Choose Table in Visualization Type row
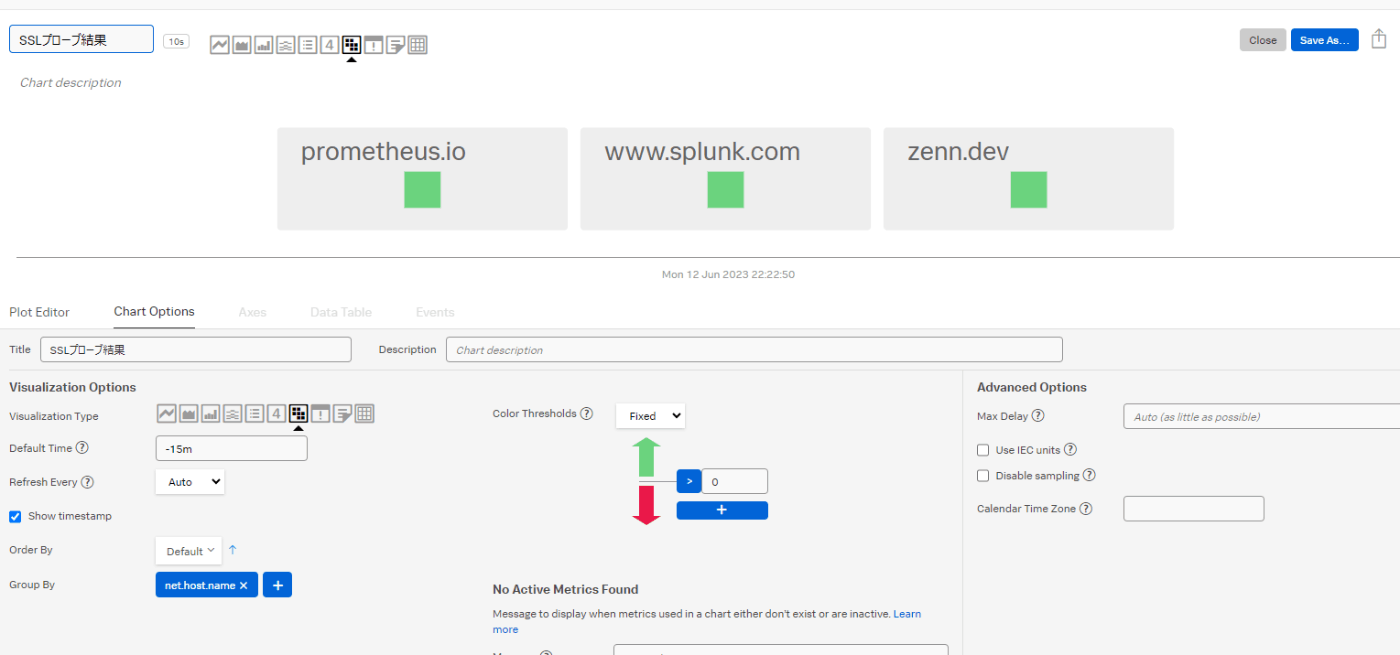Image resolution: width=1400 pixels, height=655 pixels. coord(365,414)
